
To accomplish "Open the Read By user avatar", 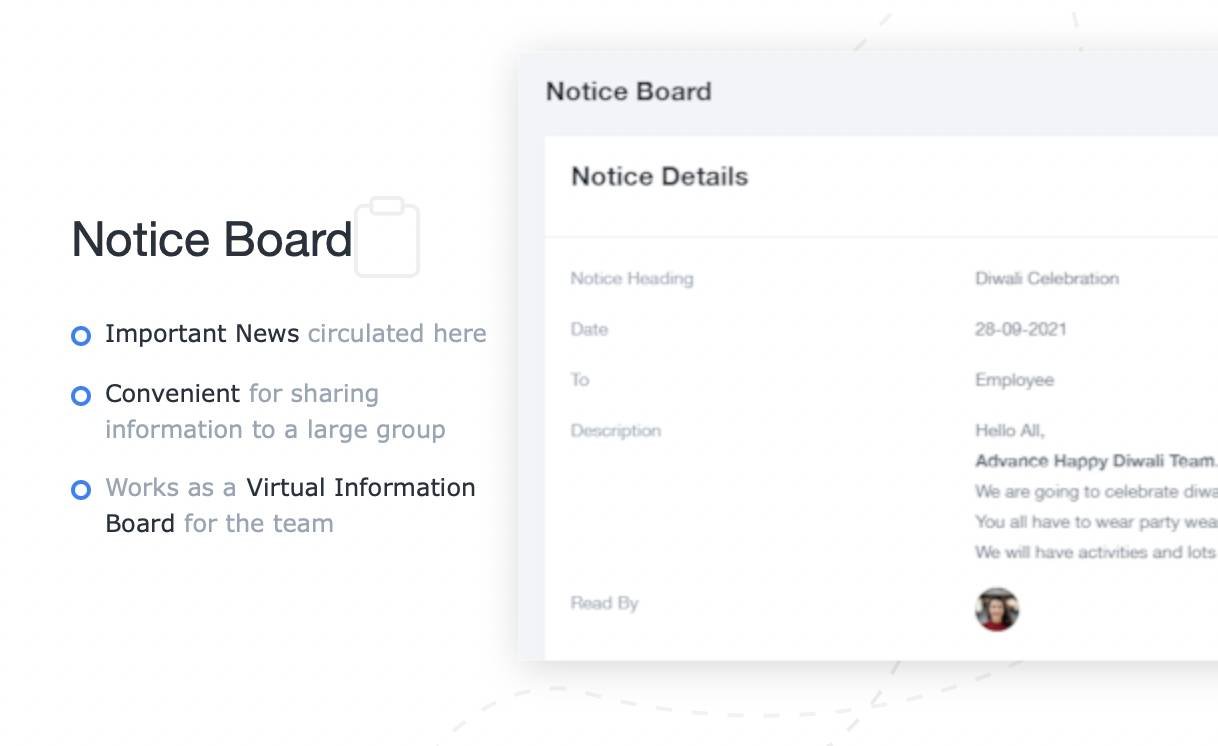I will pos(996,609).
